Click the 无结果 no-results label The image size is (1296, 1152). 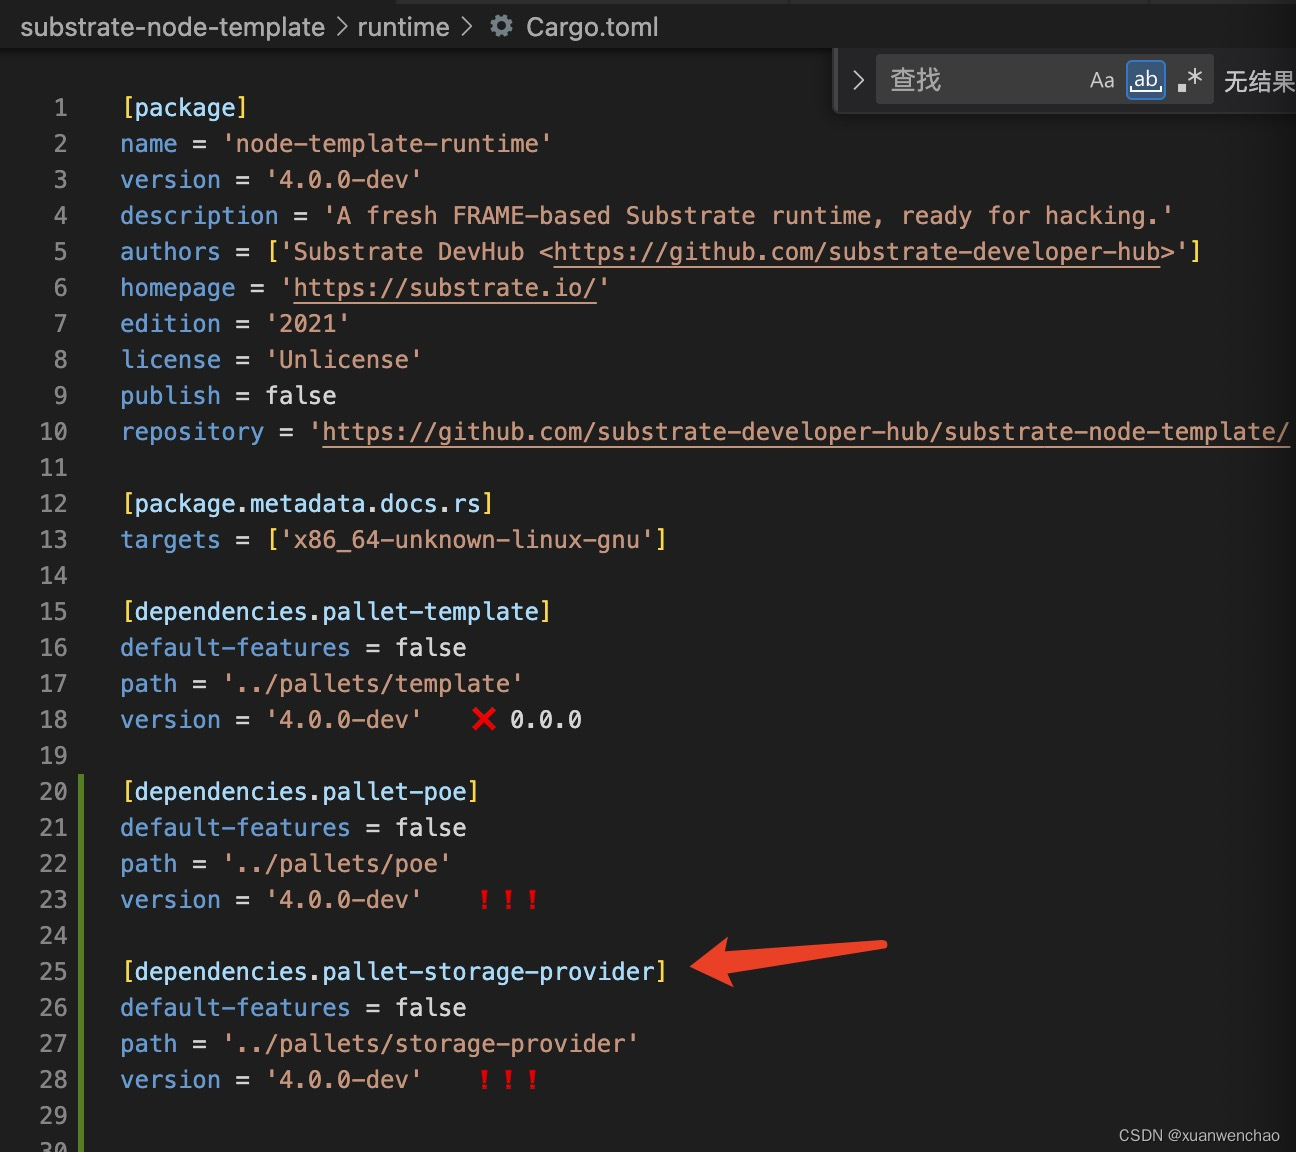click(x=1259, y=81)
